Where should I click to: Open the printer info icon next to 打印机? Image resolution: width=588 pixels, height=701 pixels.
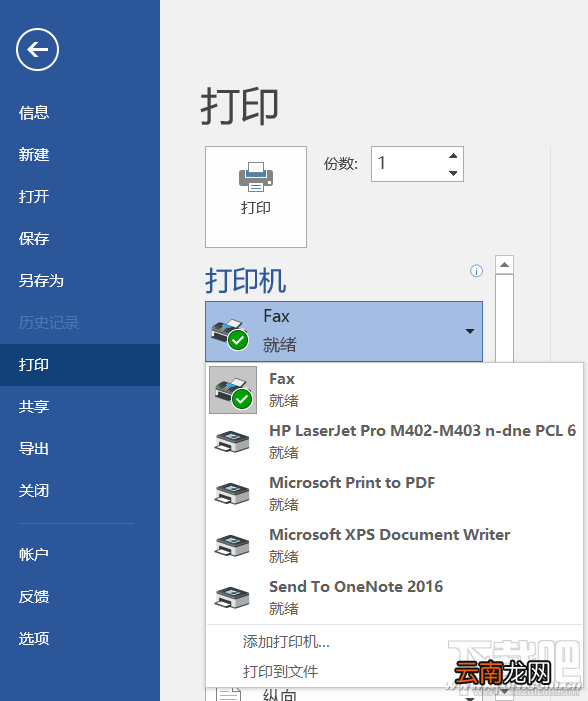[x=476, y=271]
